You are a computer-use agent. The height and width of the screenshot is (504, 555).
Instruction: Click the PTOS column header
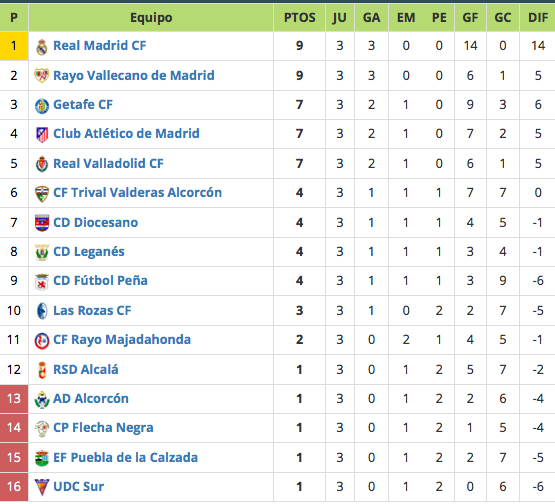(x=299, y=18)
